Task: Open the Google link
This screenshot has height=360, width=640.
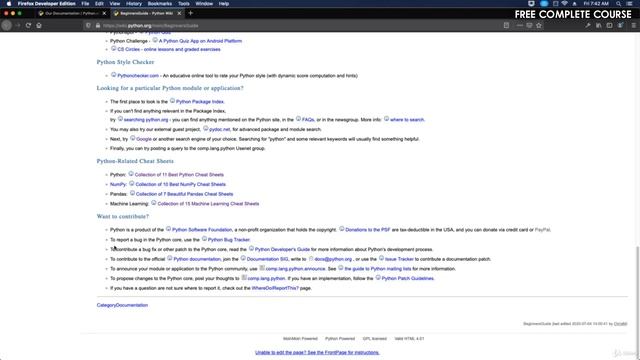Action: (x=144, y=139)
